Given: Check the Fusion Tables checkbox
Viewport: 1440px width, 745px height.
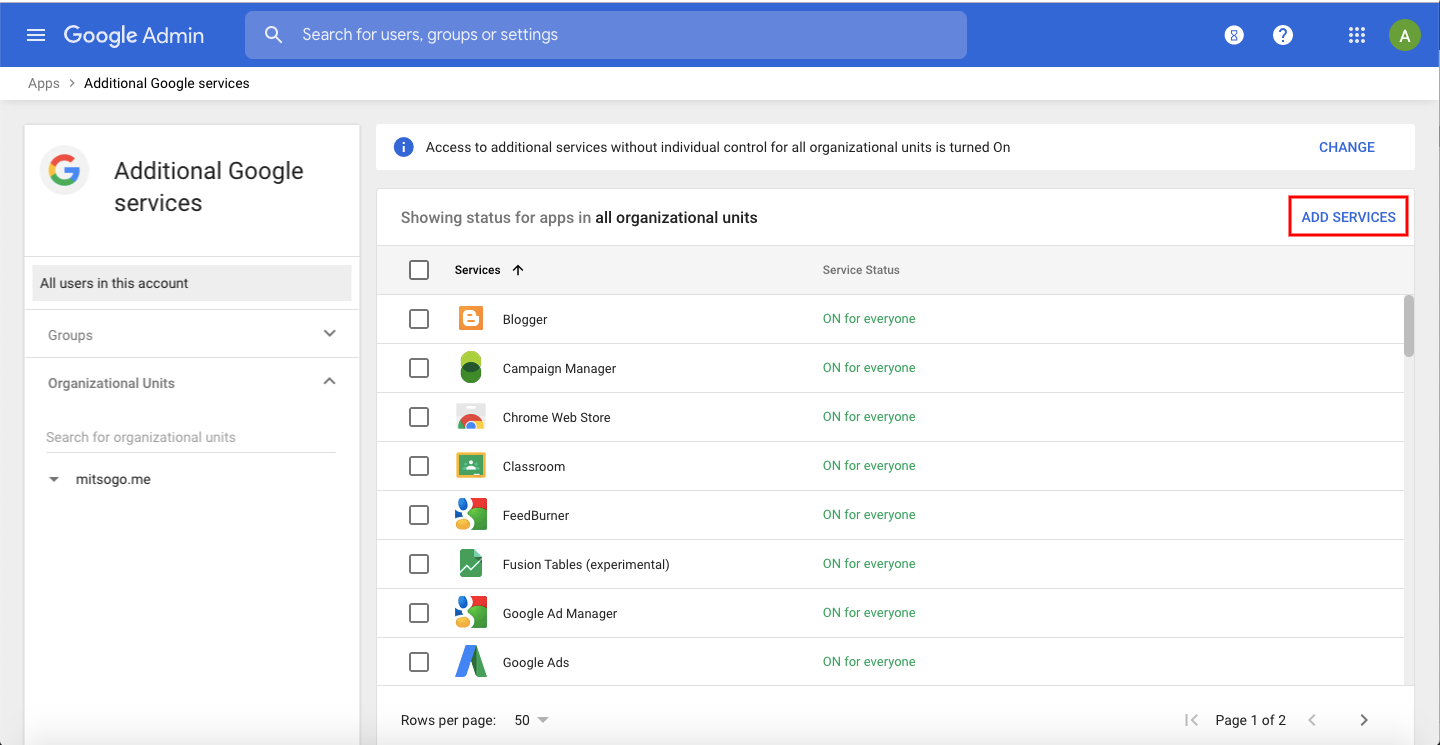Looking at the screenshot, I should point(419,564).
